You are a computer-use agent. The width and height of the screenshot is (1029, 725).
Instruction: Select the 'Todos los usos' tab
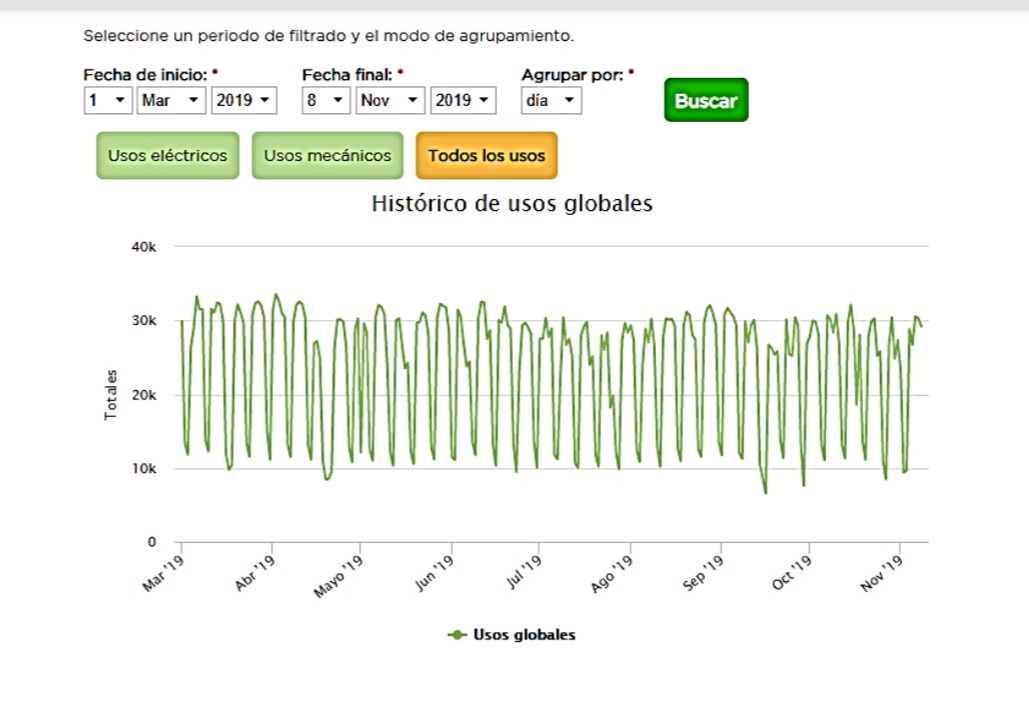tap(486, 155)
